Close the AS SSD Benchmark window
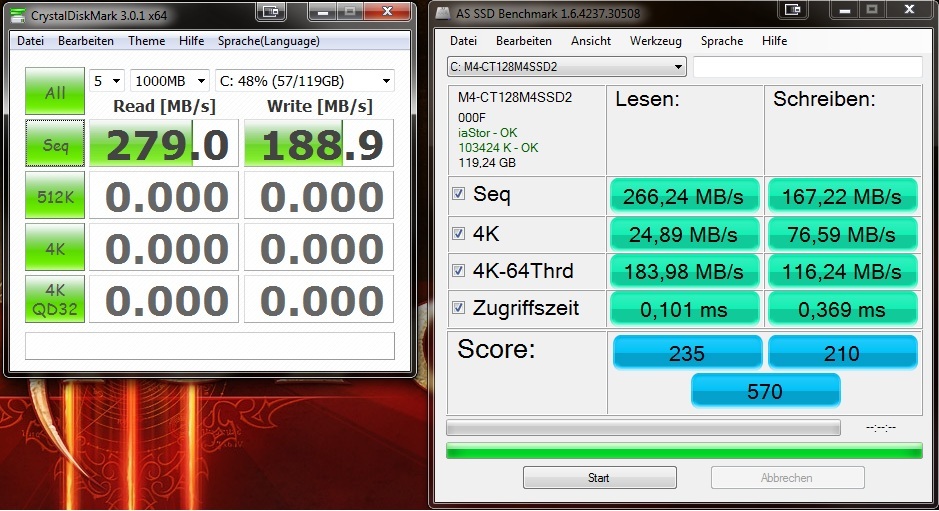The width and height of the screenshot is (939, 511). (x=909, y=9)
